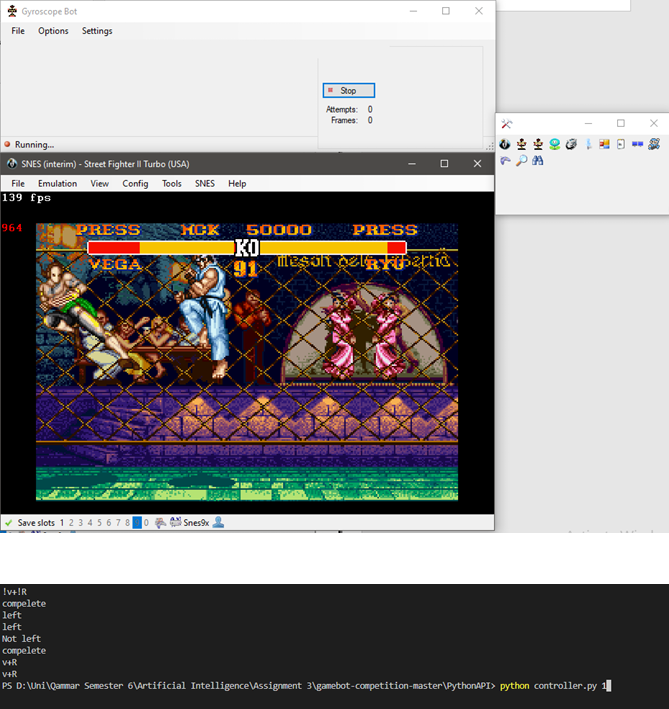Open the Tools menu in SNES window

[172, 184]
